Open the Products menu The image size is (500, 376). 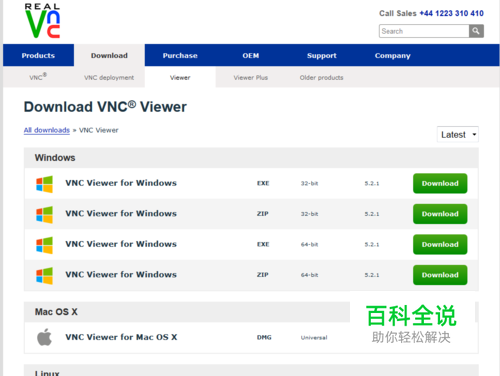click(x=38, y=55)
